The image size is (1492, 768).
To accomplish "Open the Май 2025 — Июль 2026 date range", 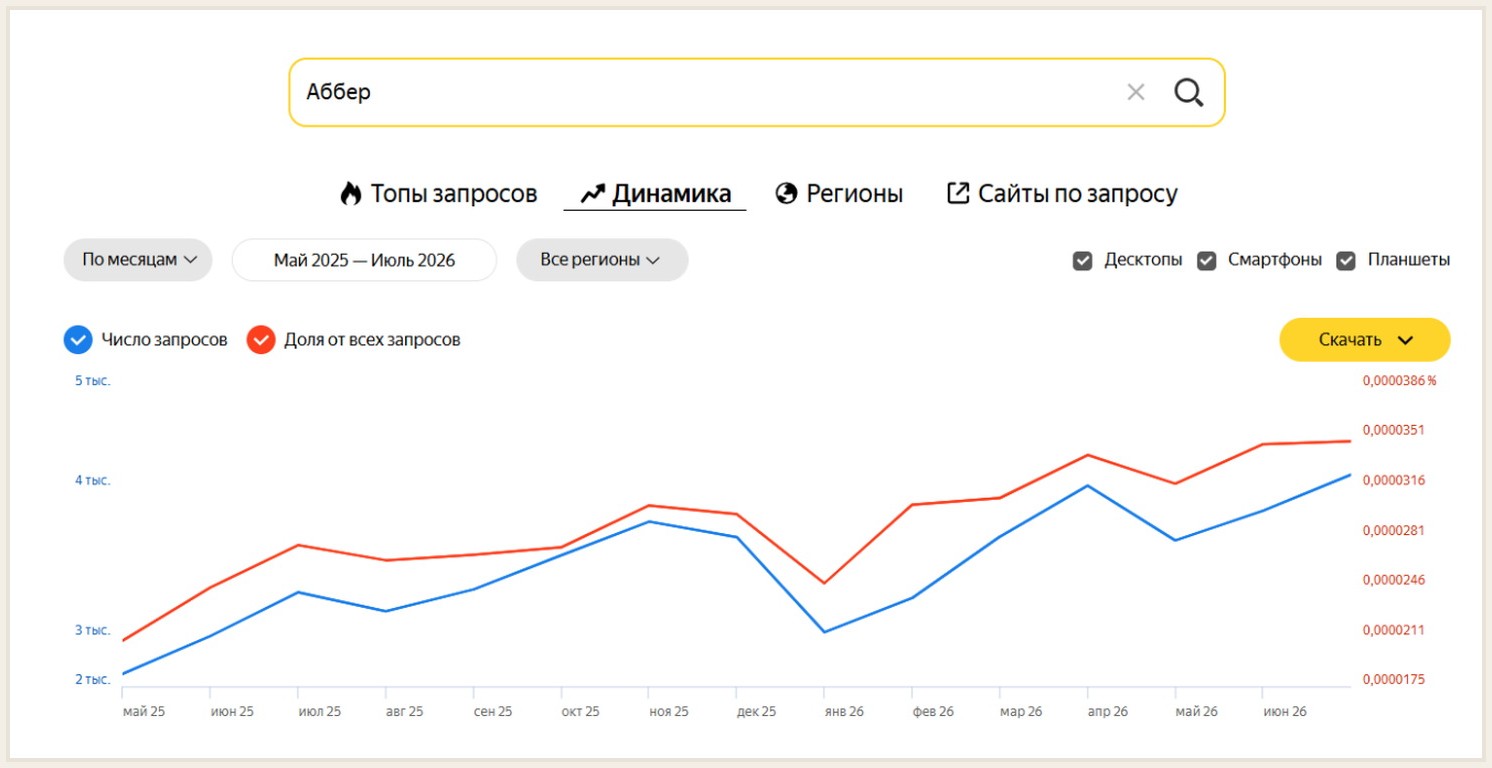I will pyautogui.click(x=364, y=260).
